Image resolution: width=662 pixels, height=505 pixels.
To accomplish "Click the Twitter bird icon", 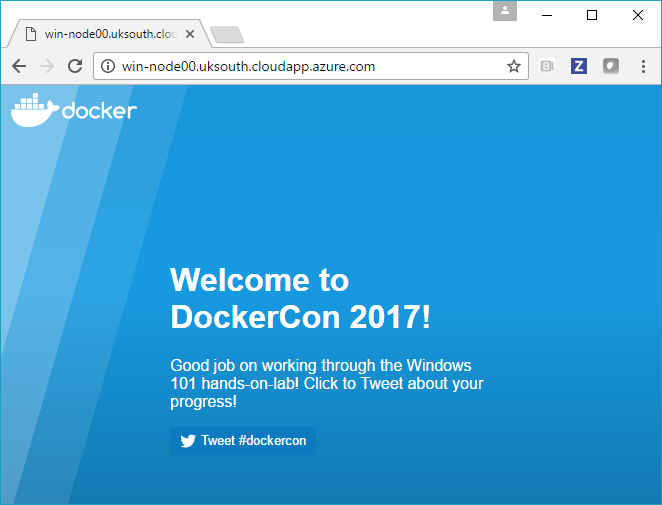I will [x=188, y=441].
